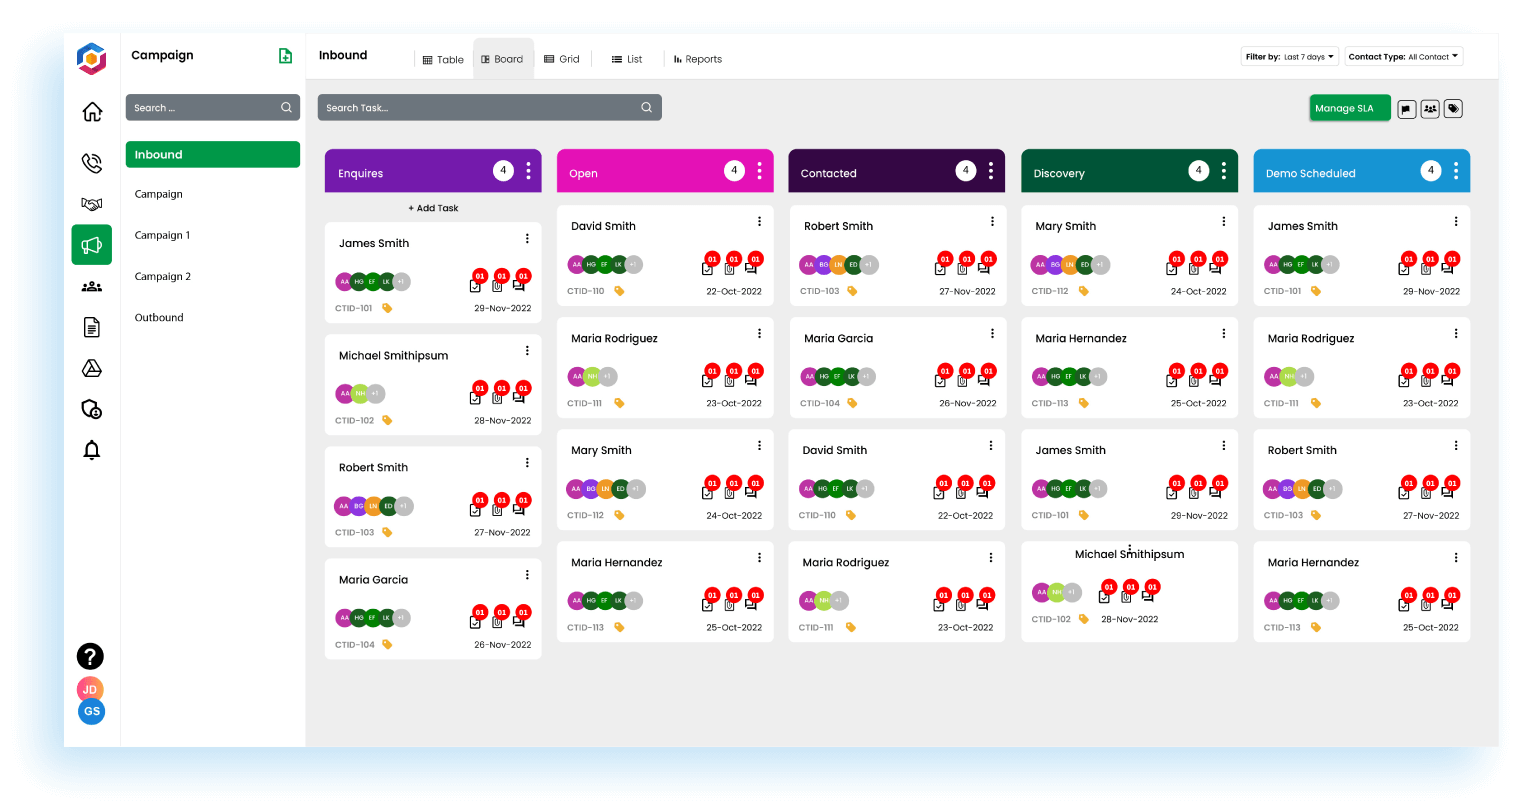Open the teams/contacts icon in sidebar
Screen dimensions: 1528x805
(x=91, y=286)
